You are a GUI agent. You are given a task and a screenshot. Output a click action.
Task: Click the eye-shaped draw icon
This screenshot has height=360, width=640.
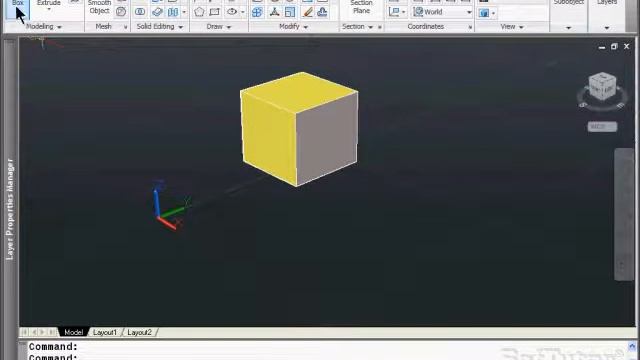232,12
